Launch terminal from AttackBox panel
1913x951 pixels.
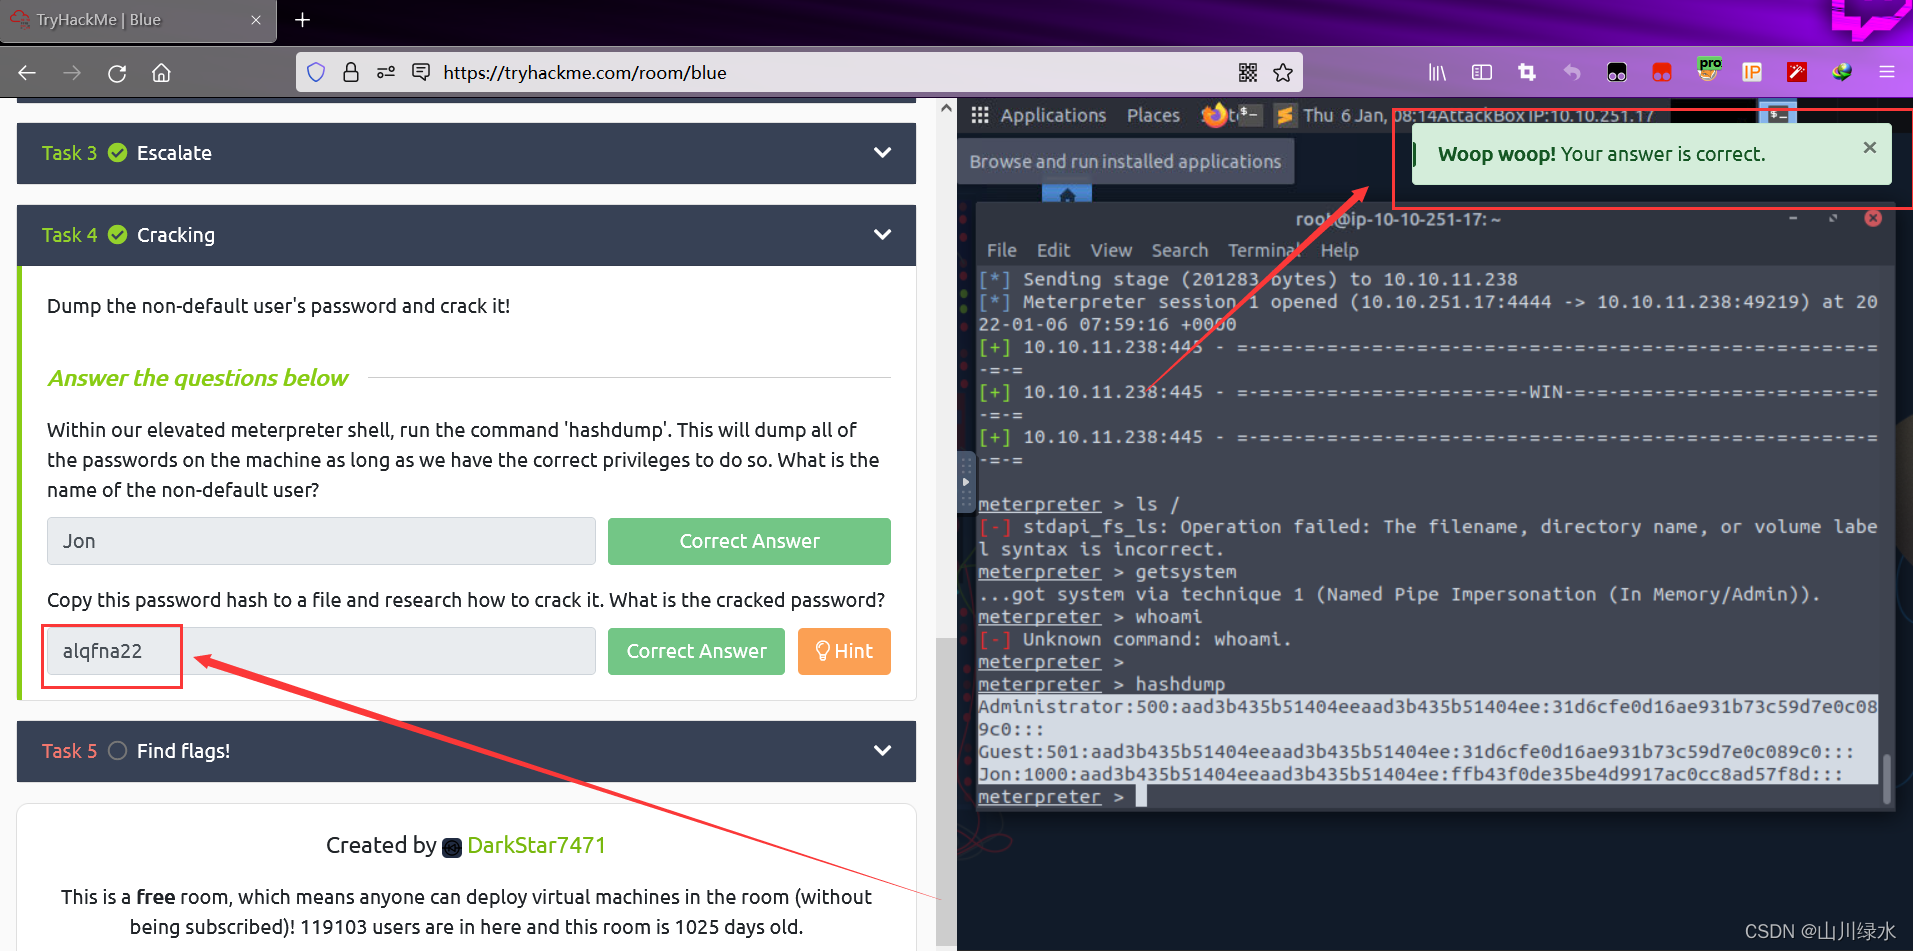coord(1249,115)
